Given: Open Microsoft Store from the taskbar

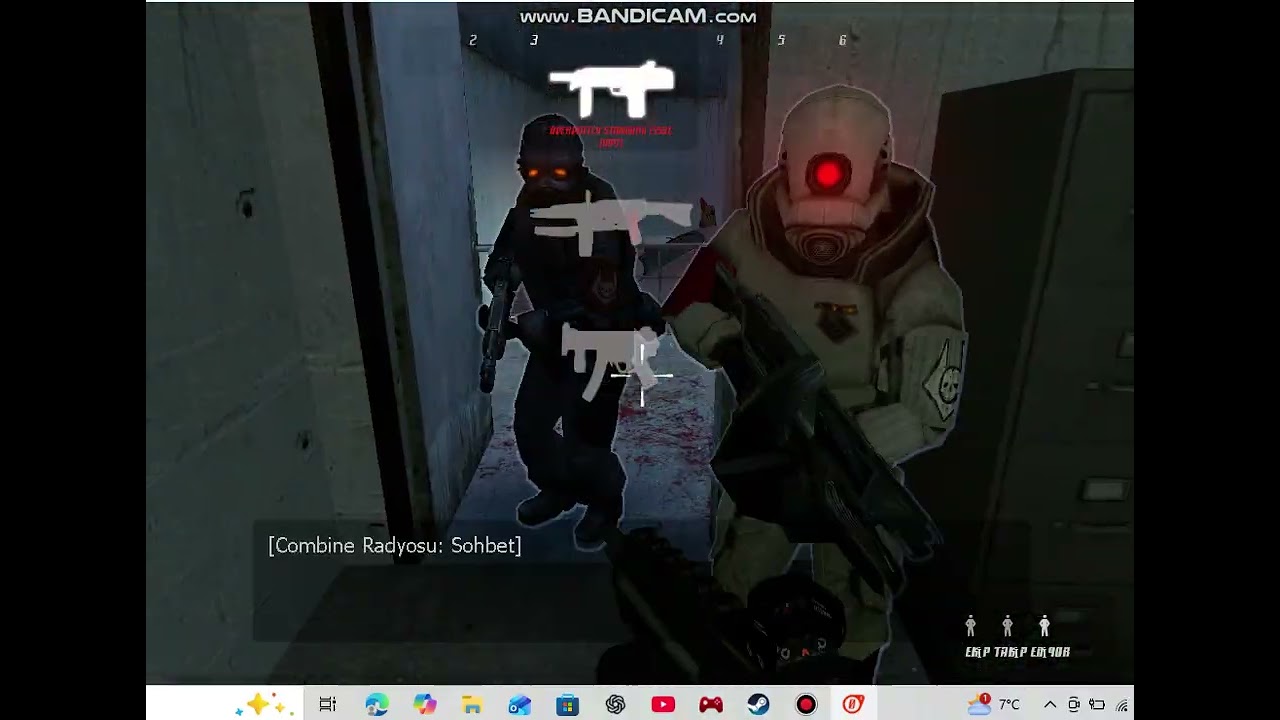Looking at the screenshot, I should [x=567, y=705].
